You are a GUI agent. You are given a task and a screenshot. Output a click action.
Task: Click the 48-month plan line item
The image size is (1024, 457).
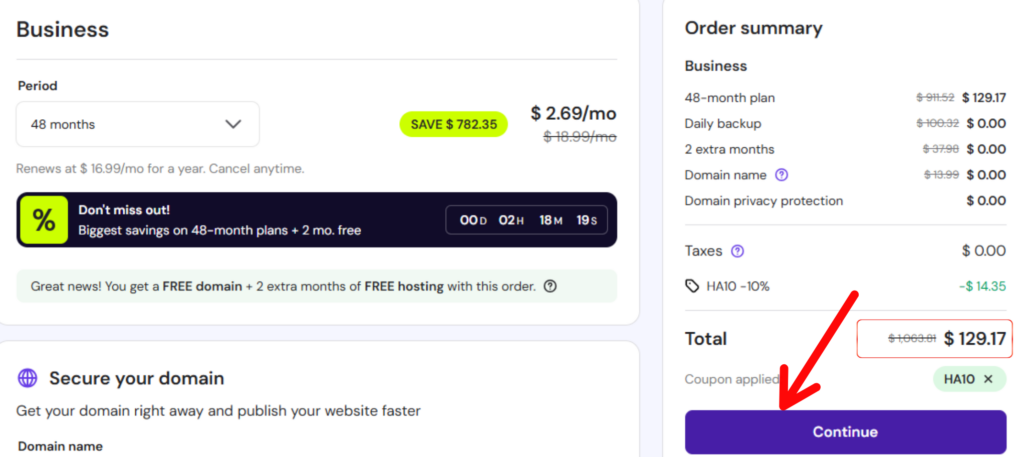coord(729,98)
